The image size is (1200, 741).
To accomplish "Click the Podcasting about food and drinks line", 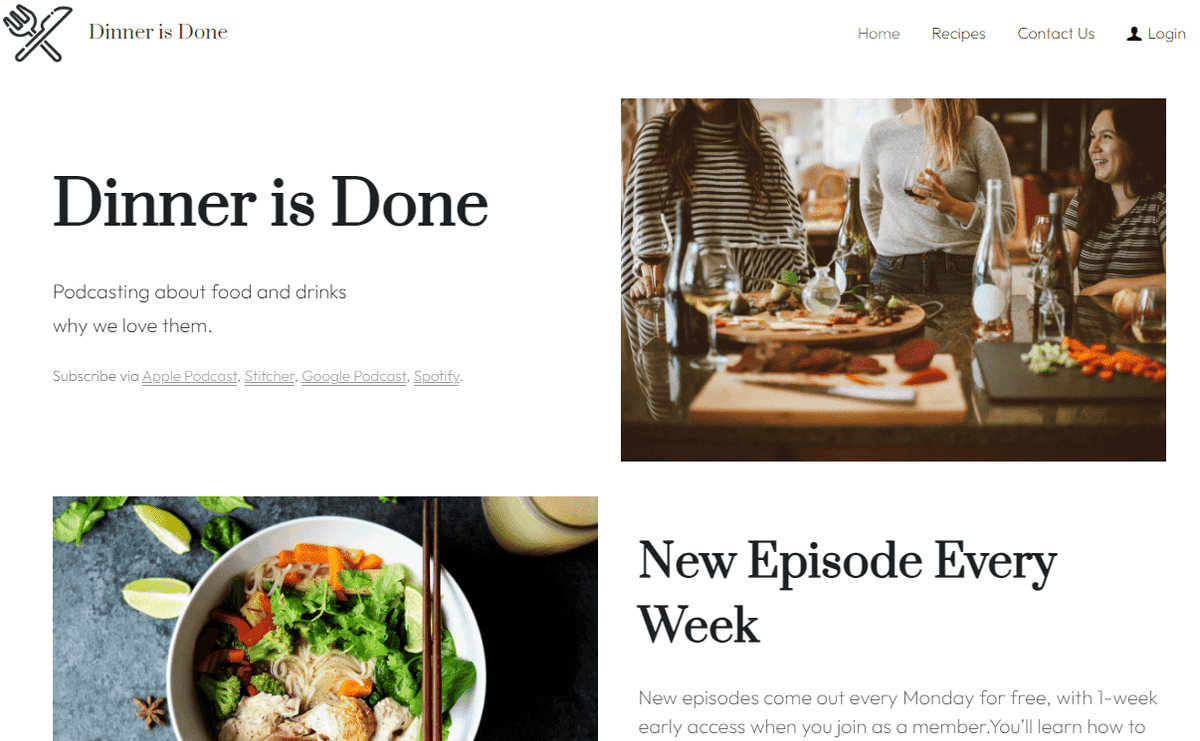I will click(x=200, y=293).
